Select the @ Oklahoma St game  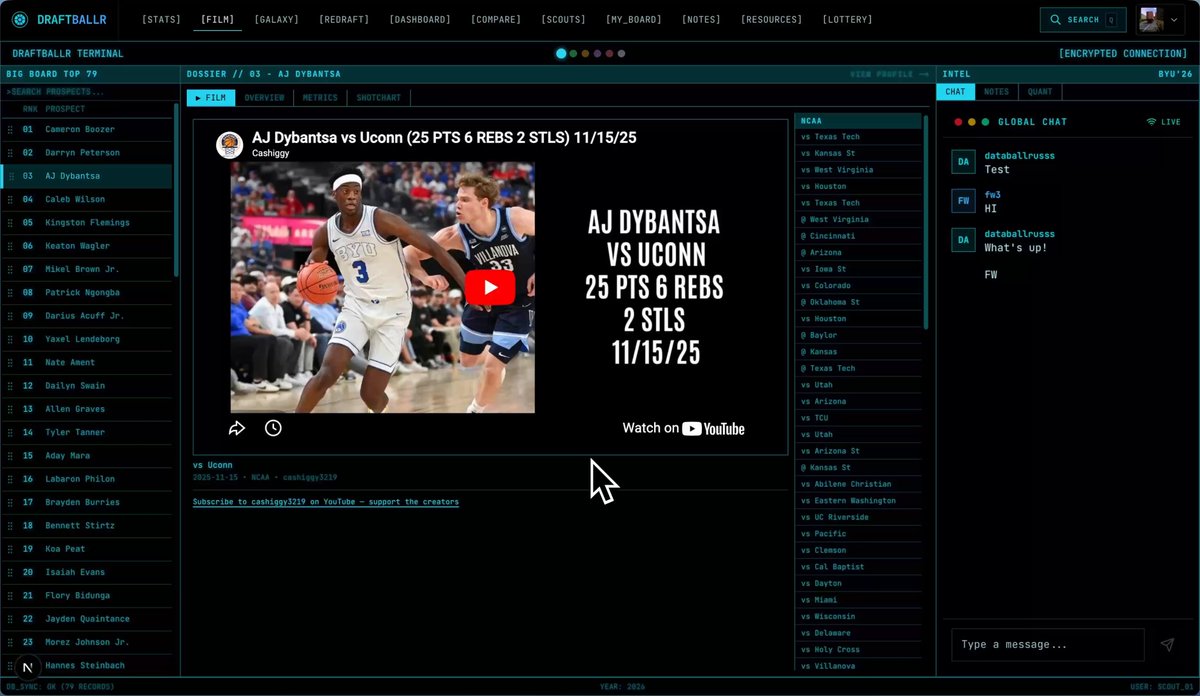[x=858, y=302]
